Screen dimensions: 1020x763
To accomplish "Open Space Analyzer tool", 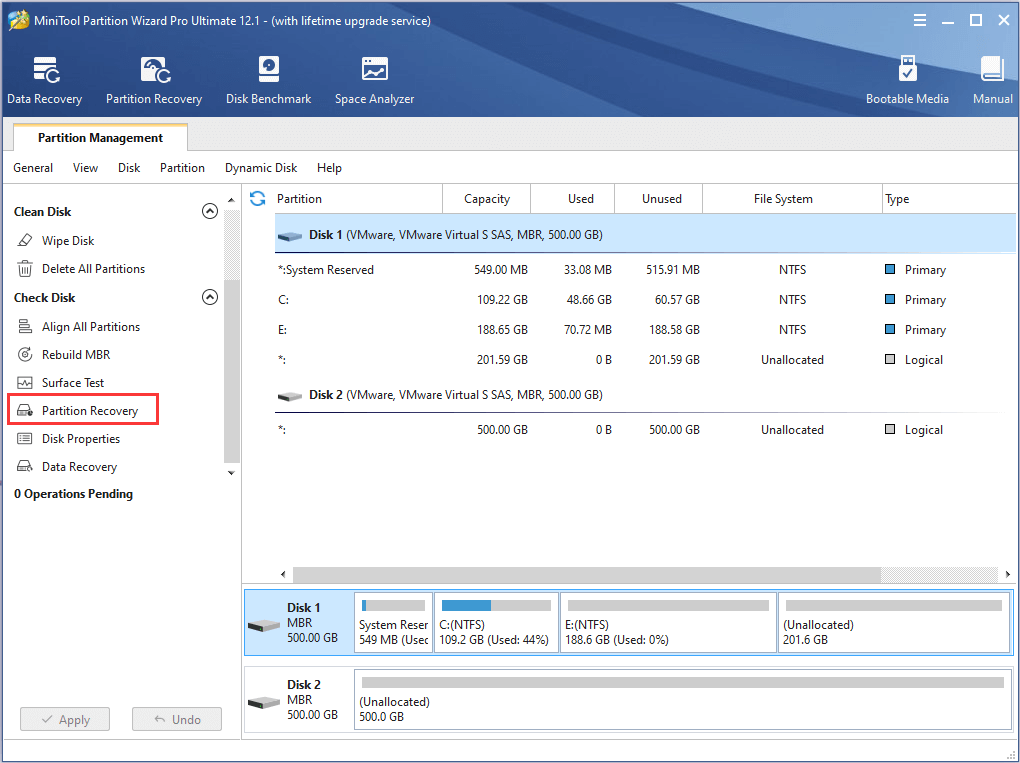I will click(374, 81).
